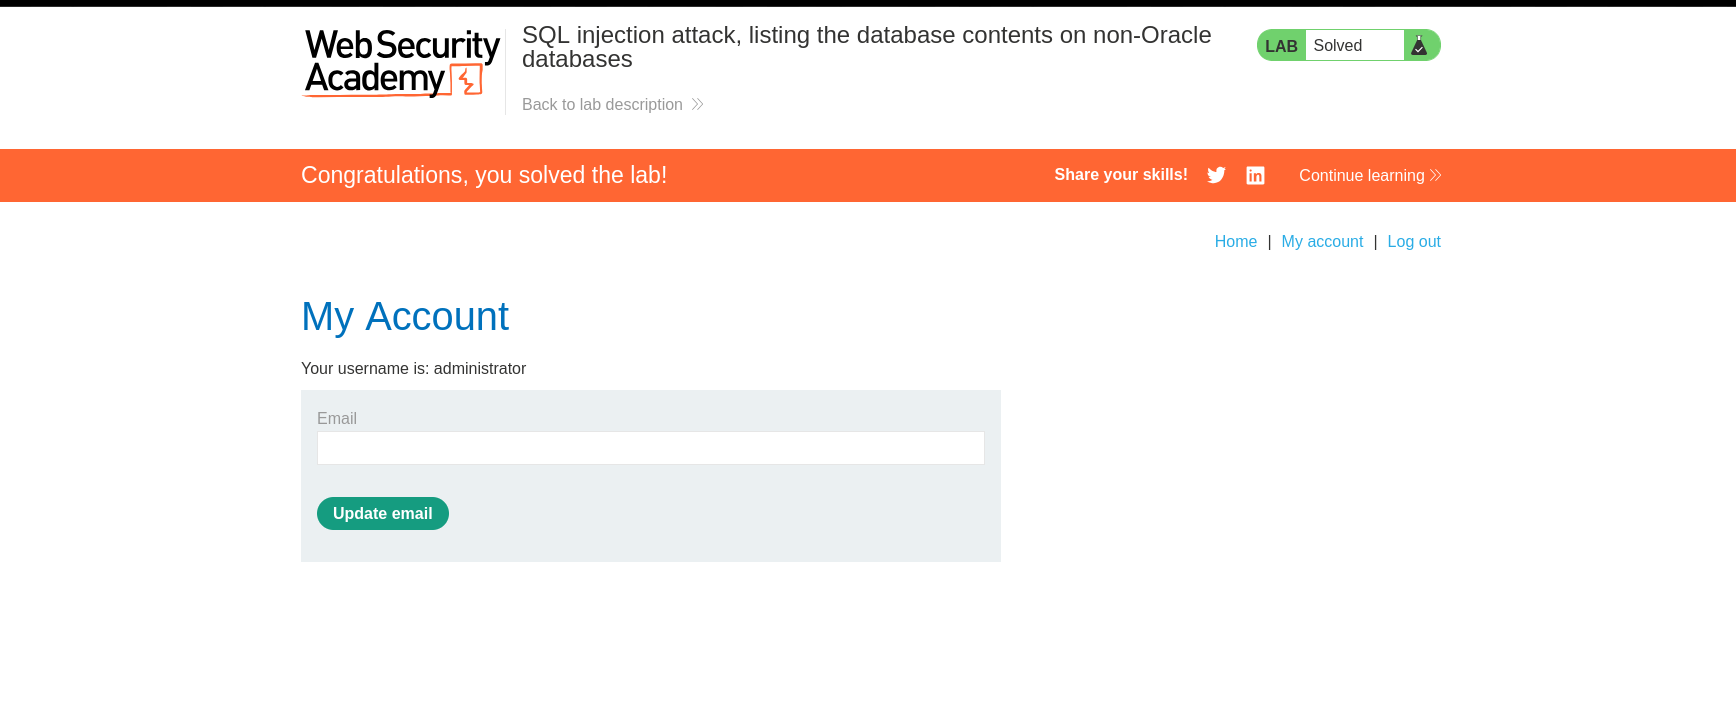Viewport: 1736px width, 722px height.
Task: Open the Back to lab description link
Action: [x=602, y=104]
